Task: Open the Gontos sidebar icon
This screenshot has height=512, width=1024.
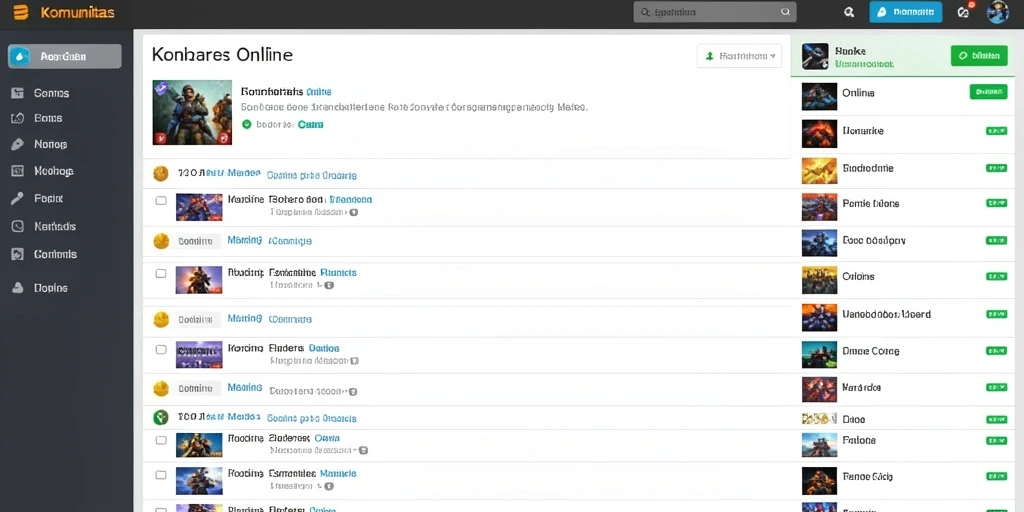Action: click(x=18, y=93)
